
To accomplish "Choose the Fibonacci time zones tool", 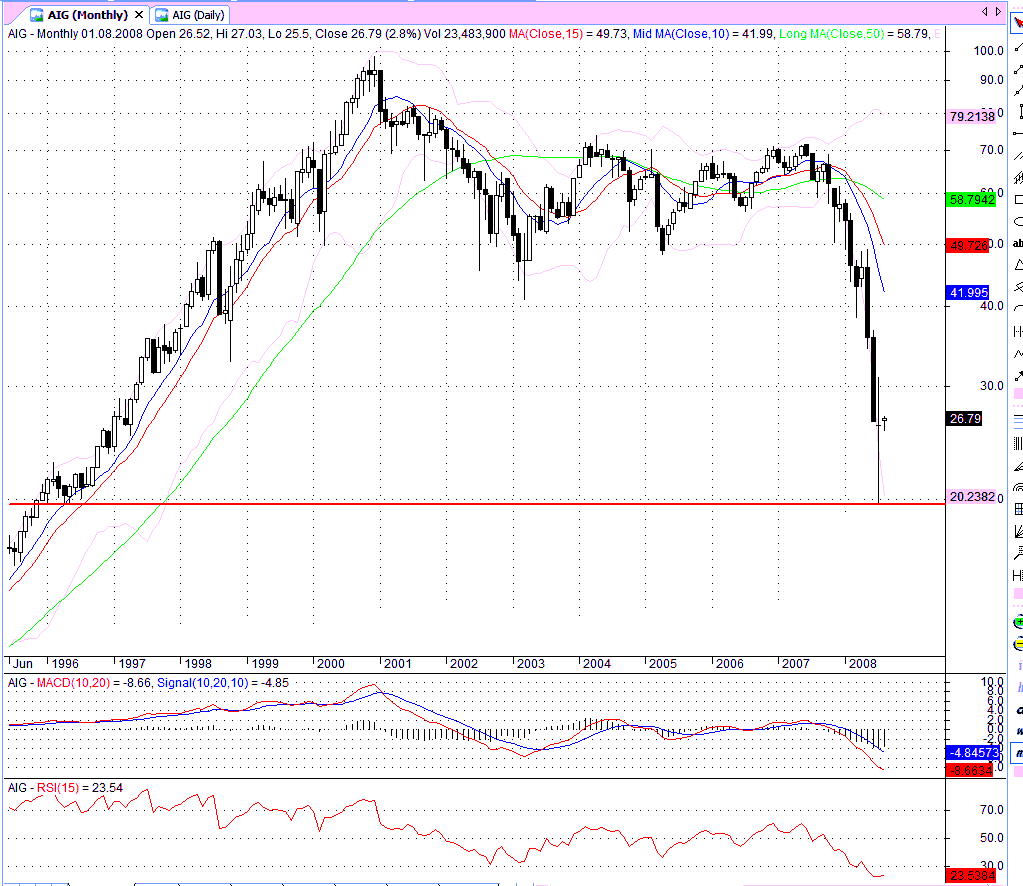I will 1018,444.
